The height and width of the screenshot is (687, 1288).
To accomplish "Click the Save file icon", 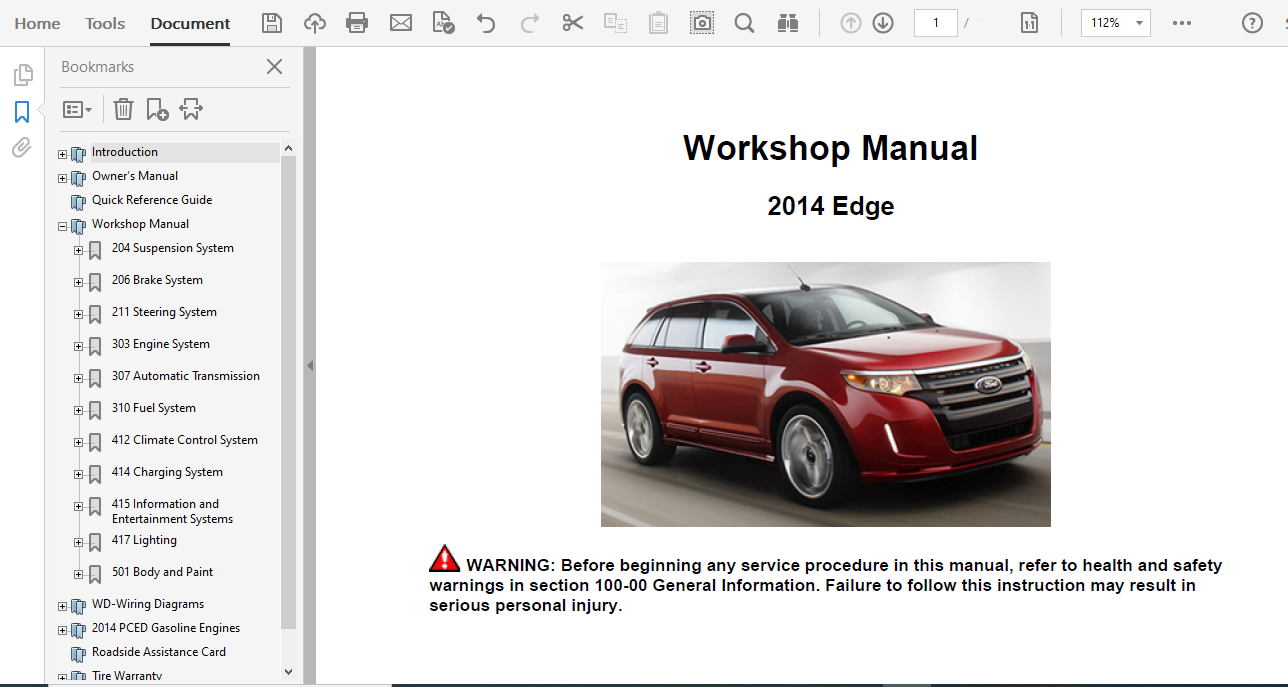I will [x=271, y=23].
